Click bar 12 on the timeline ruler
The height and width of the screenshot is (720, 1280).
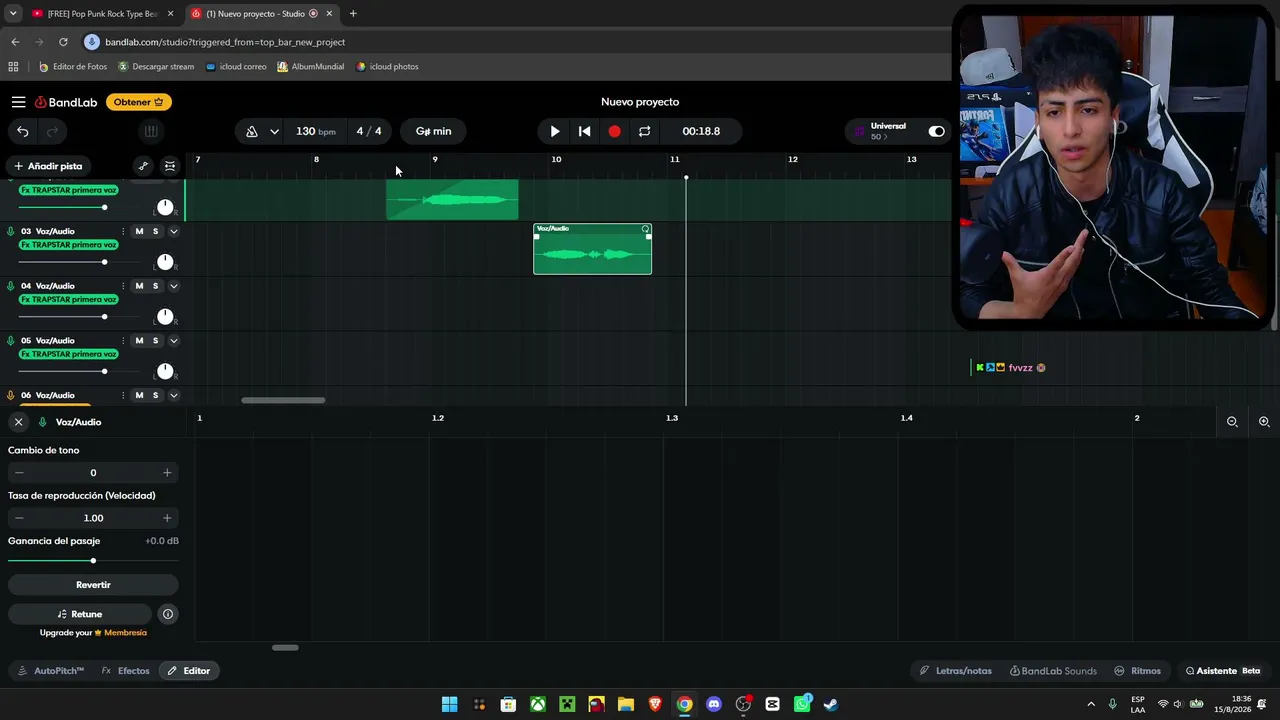point(792,159)
